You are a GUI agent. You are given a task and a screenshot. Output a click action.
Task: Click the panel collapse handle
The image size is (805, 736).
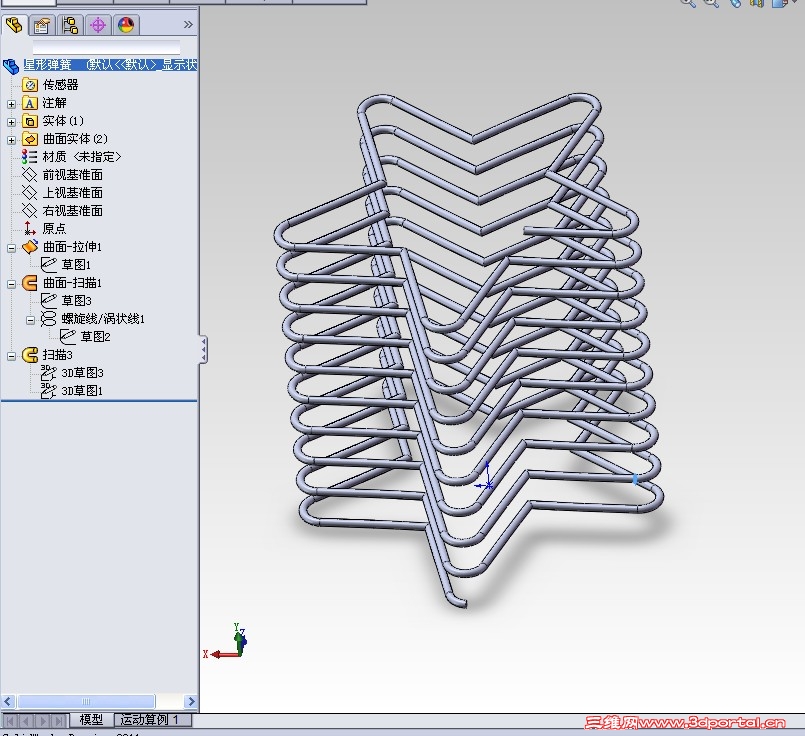[203, 350]
